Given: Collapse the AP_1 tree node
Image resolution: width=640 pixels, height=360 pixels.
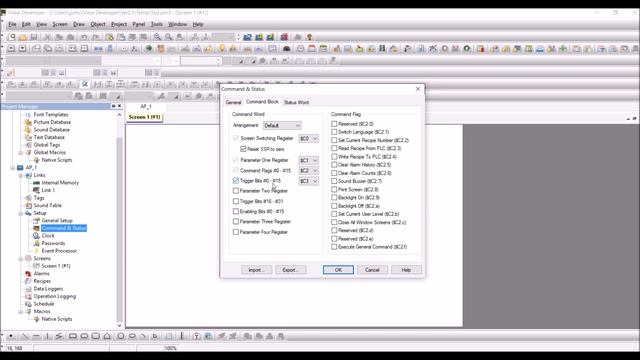Looking at the screenshot, I should [x=13, y=167].
